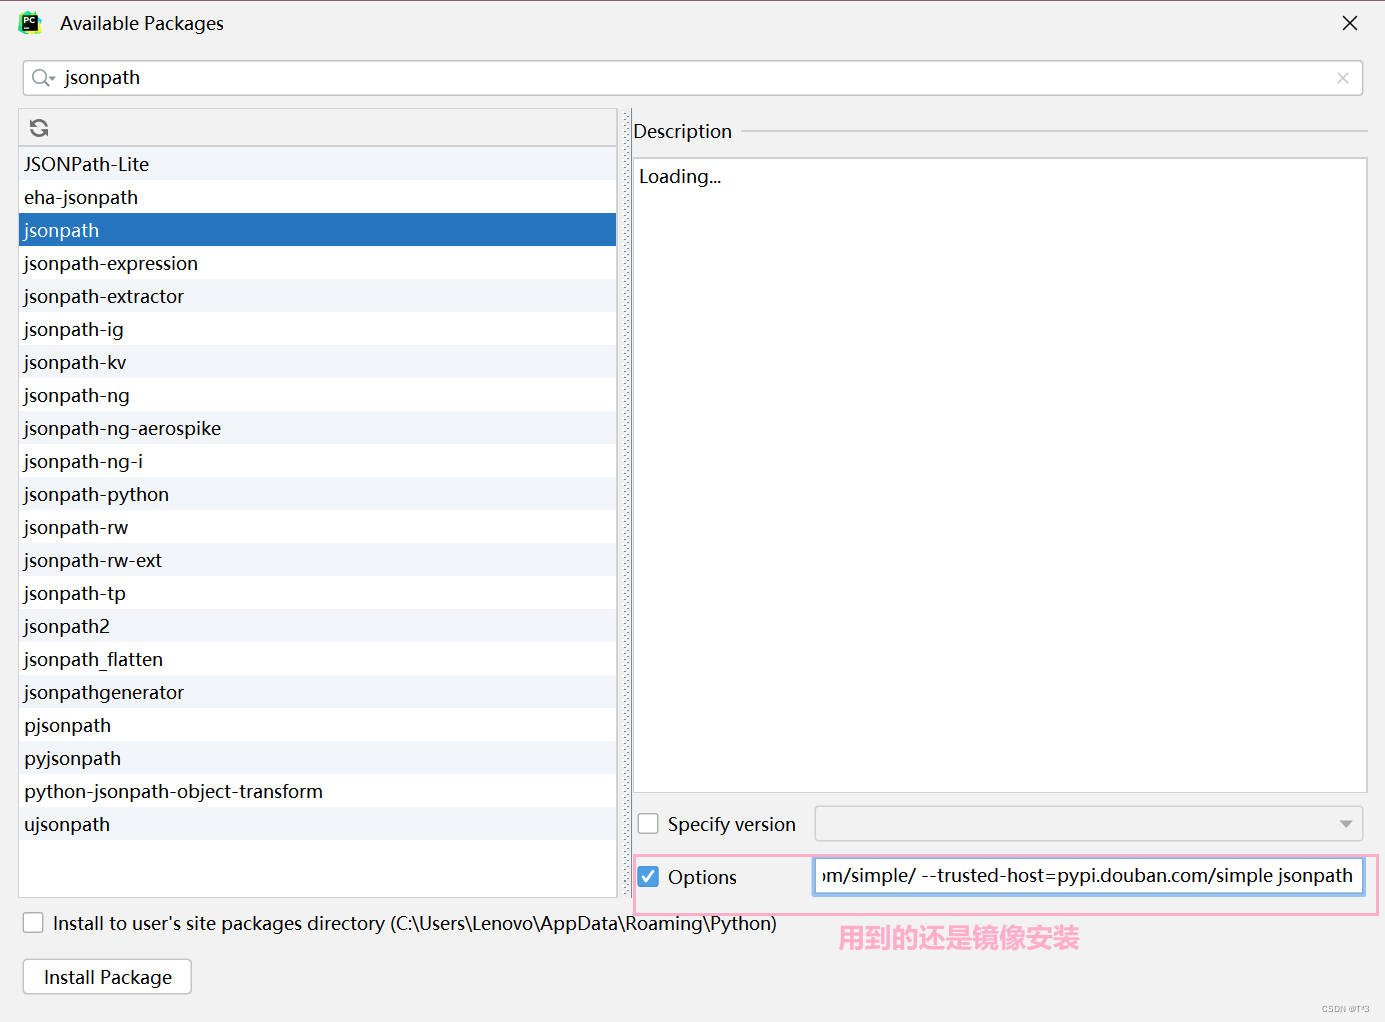Close the Available Packages dialog
1385x1022 pixels.
[1350, 23]
